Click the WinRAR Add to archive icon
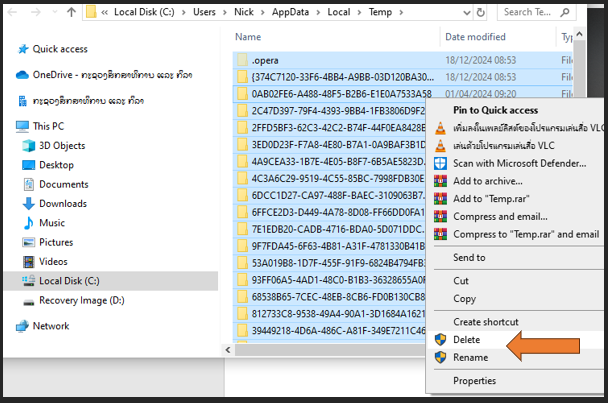Viewport: 608px width, 403px height. click(439, 181)
